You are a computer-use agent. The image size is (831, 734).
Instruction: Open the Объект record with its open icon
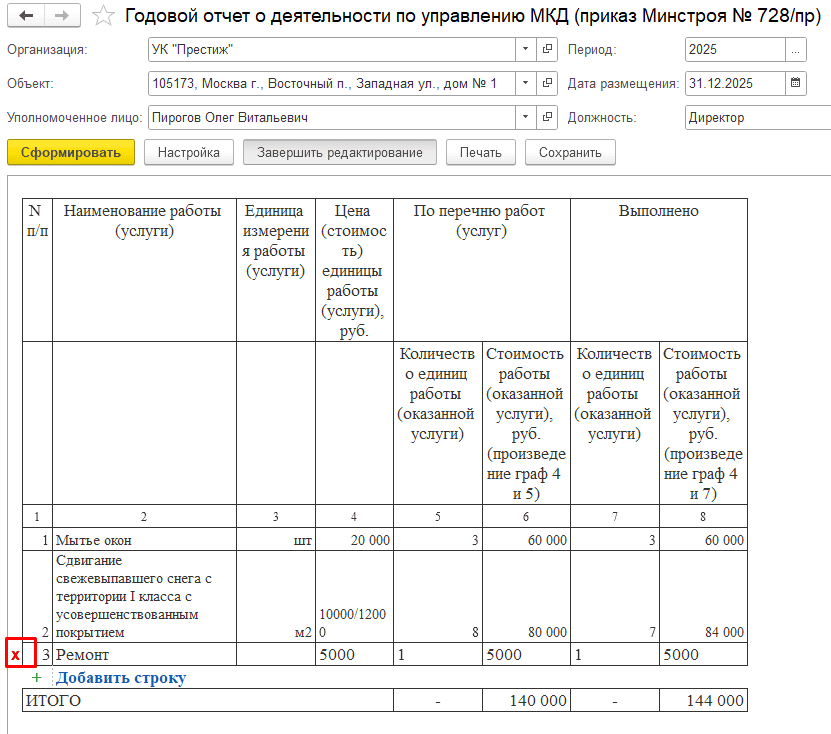548,83
